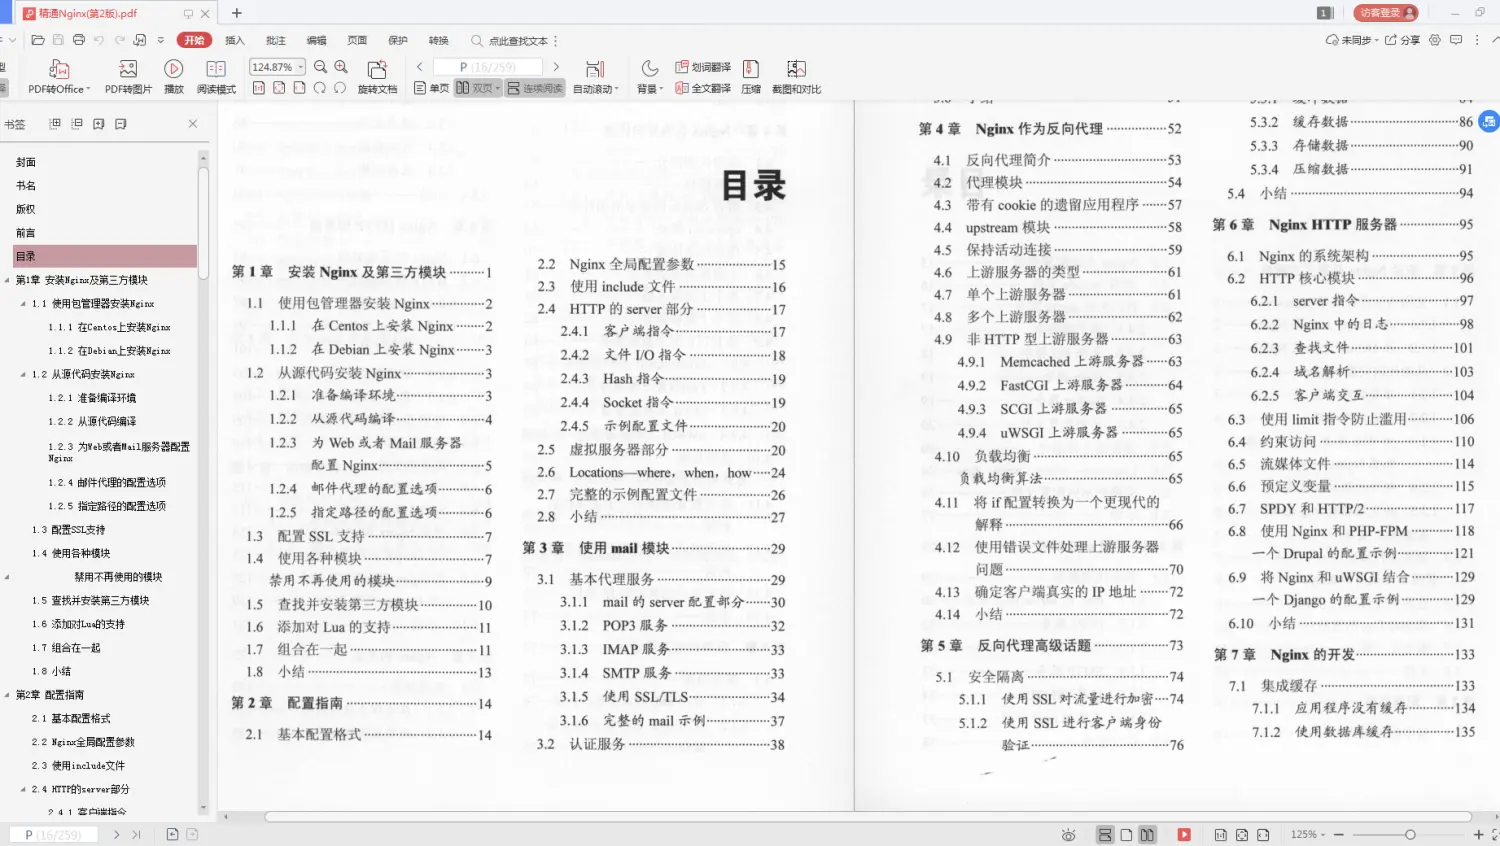Click 访客登录 guest login button
Screen dimensions: 1500x846
click(1387, 13)
